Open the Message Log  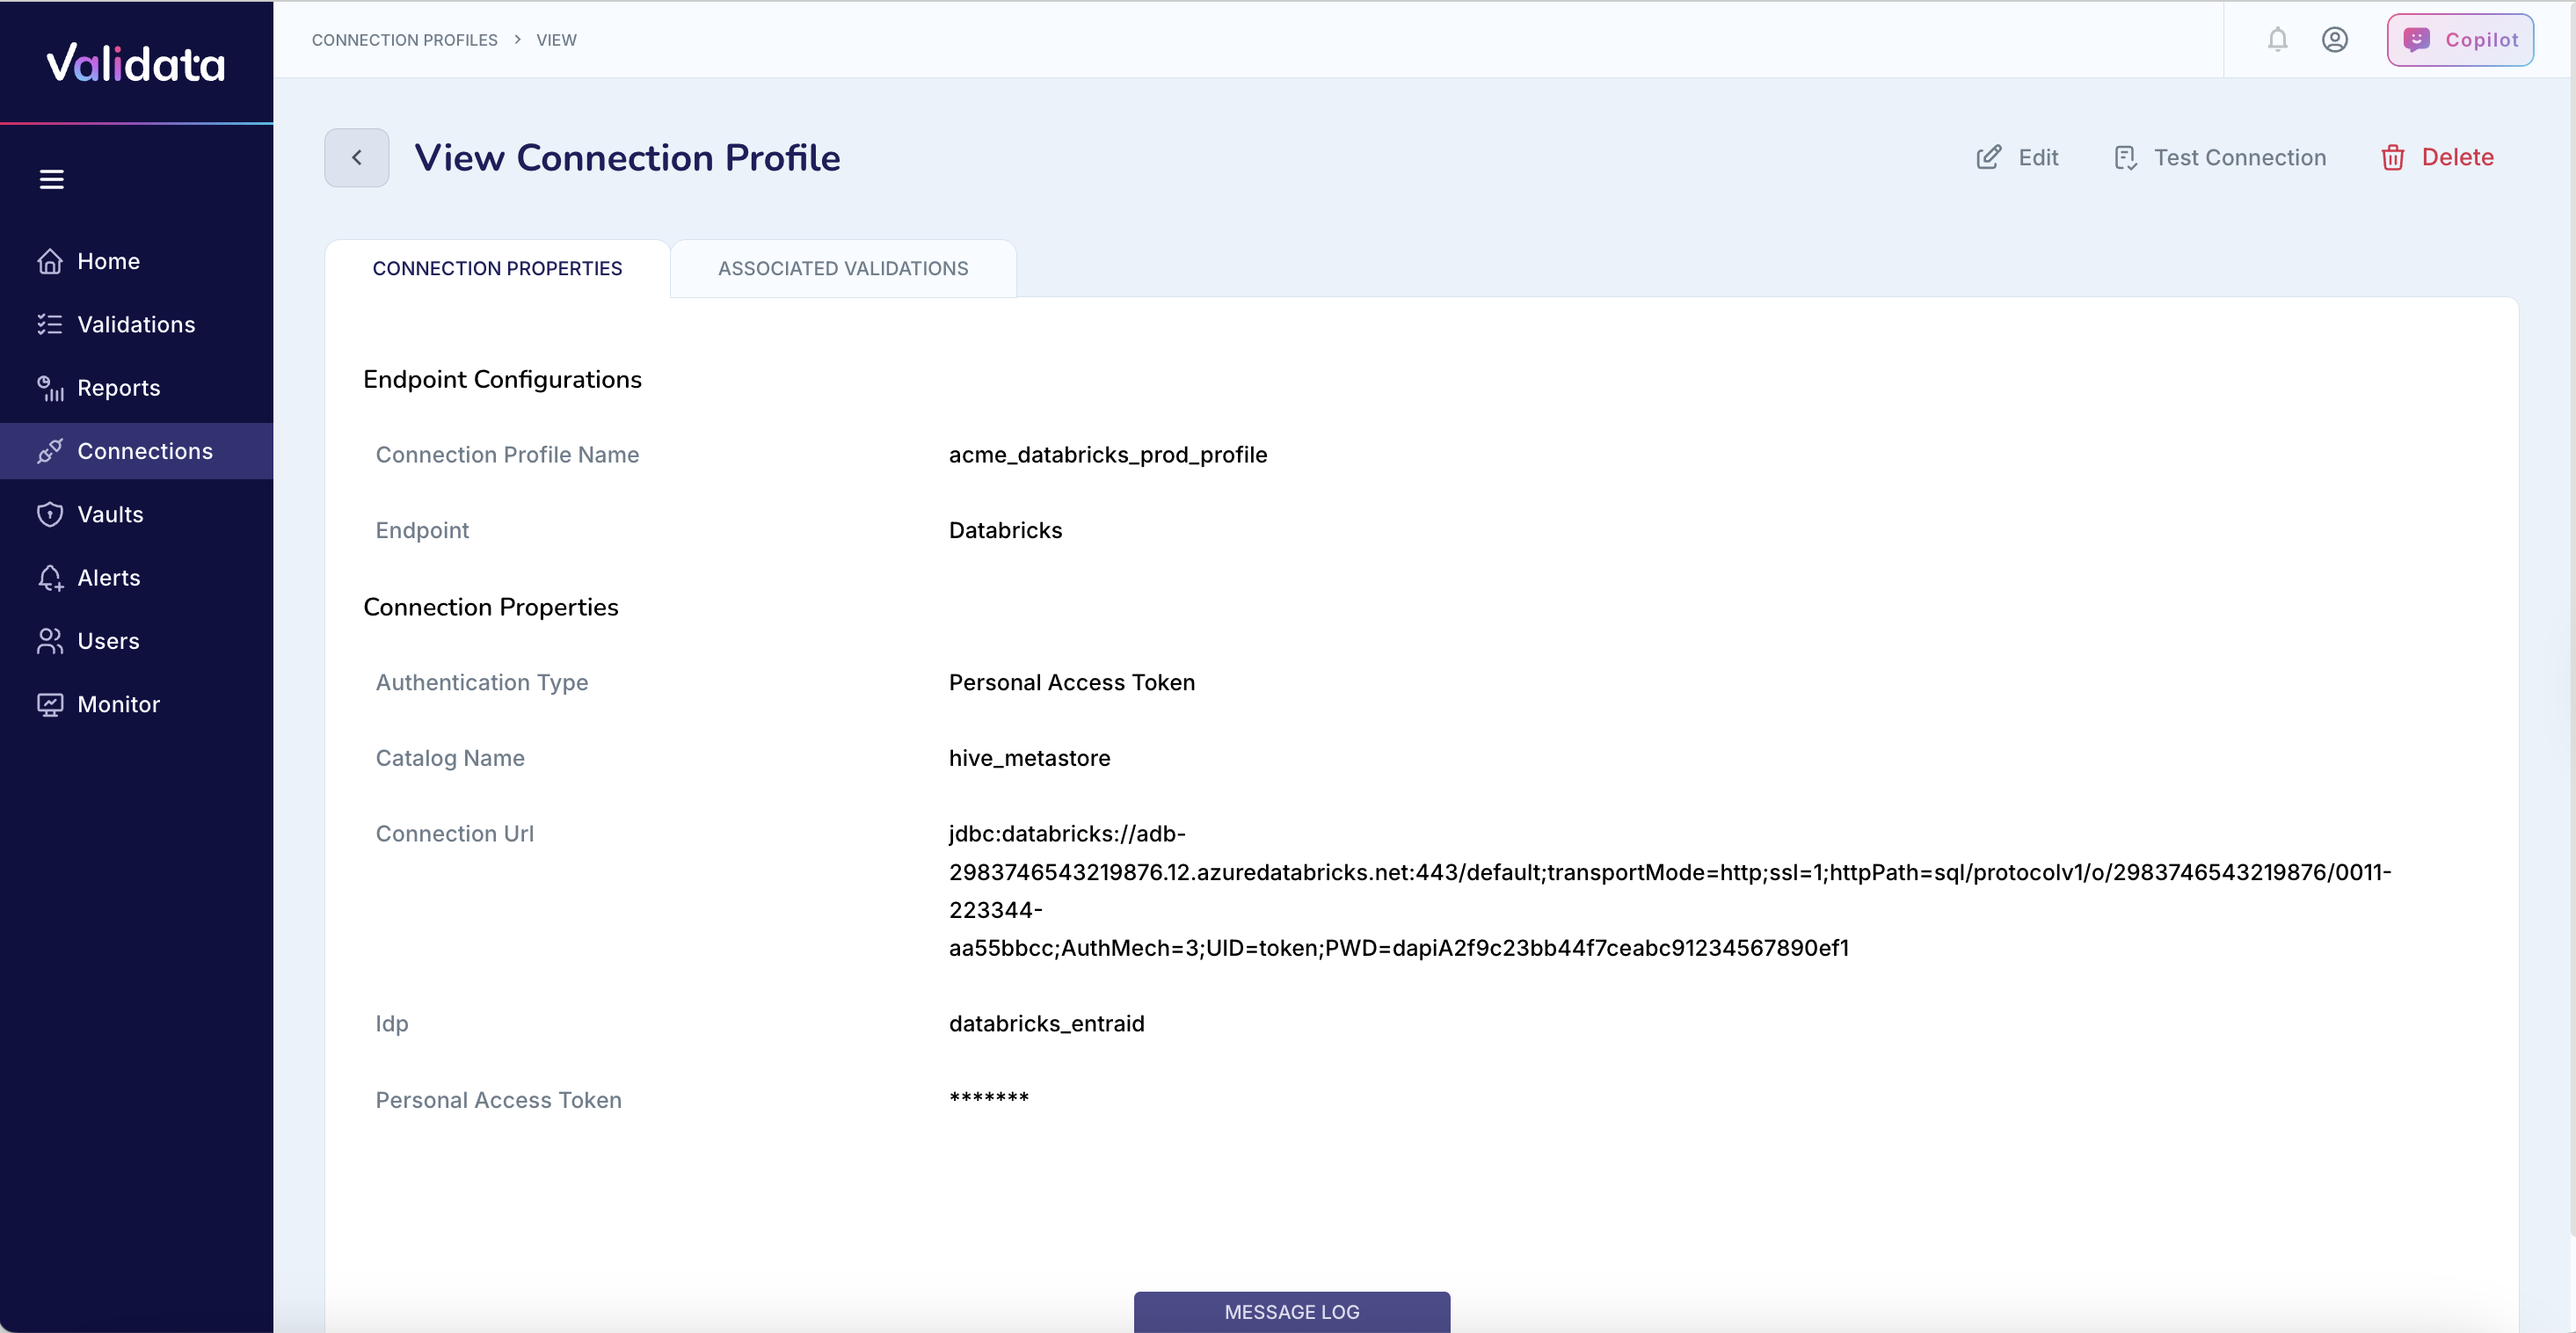pyautogui.click(x=1291, y=1311)
